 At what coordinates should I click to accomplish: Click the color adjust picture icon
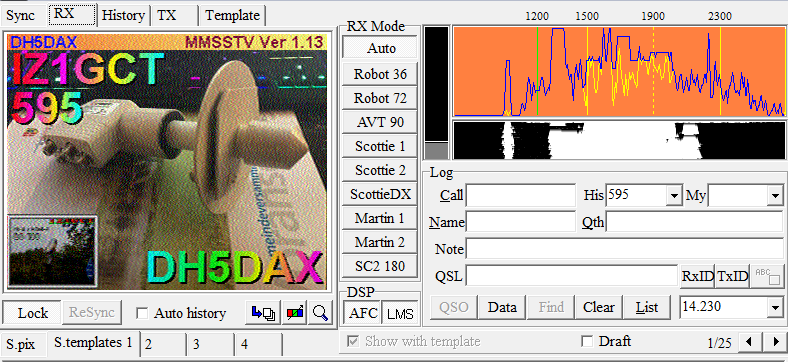click(x=295, y=313)
